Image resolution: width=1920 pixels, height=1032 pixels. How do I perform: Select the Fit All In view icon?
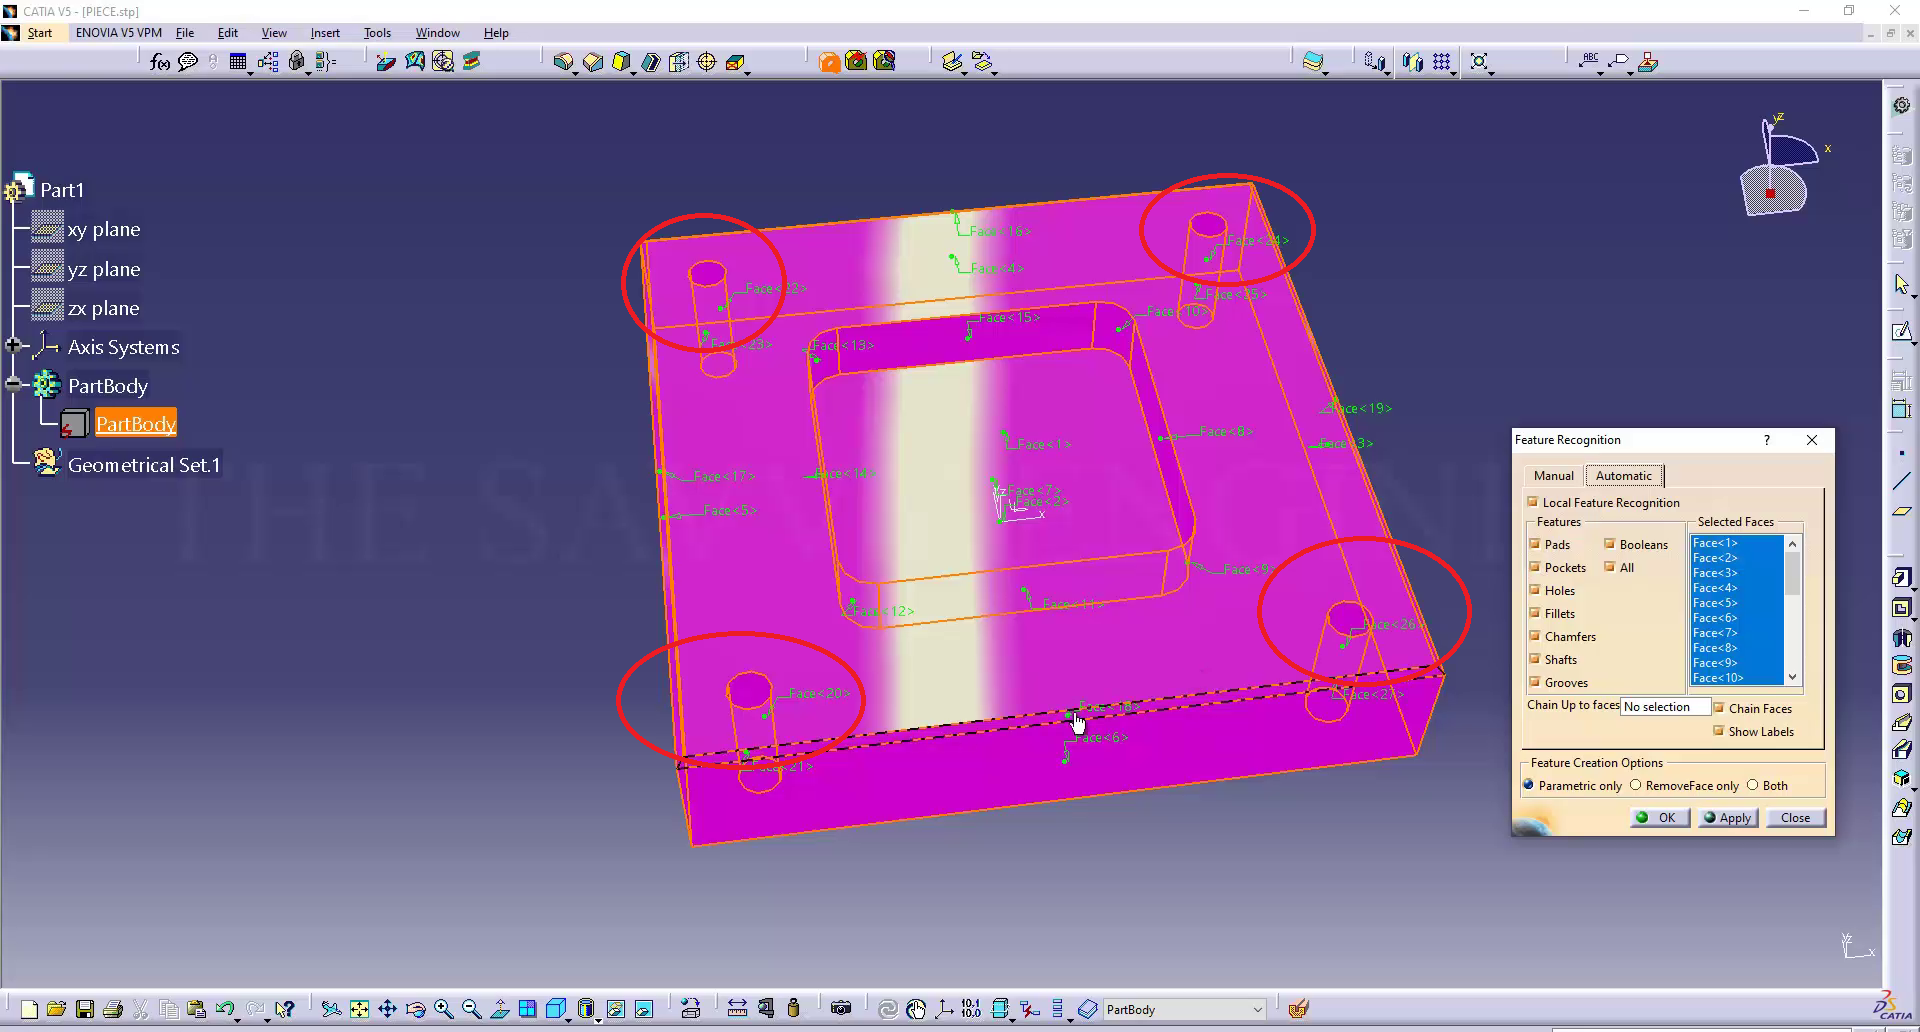pyautogui.click(x=359, y=1009)
